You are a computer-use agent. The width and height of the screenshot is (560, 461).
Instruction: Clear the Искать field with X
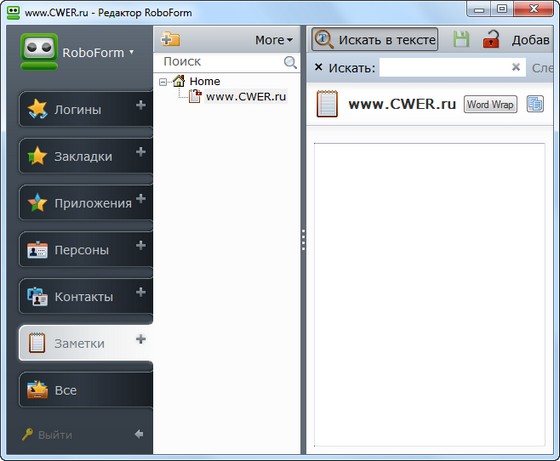coord(516,67)
